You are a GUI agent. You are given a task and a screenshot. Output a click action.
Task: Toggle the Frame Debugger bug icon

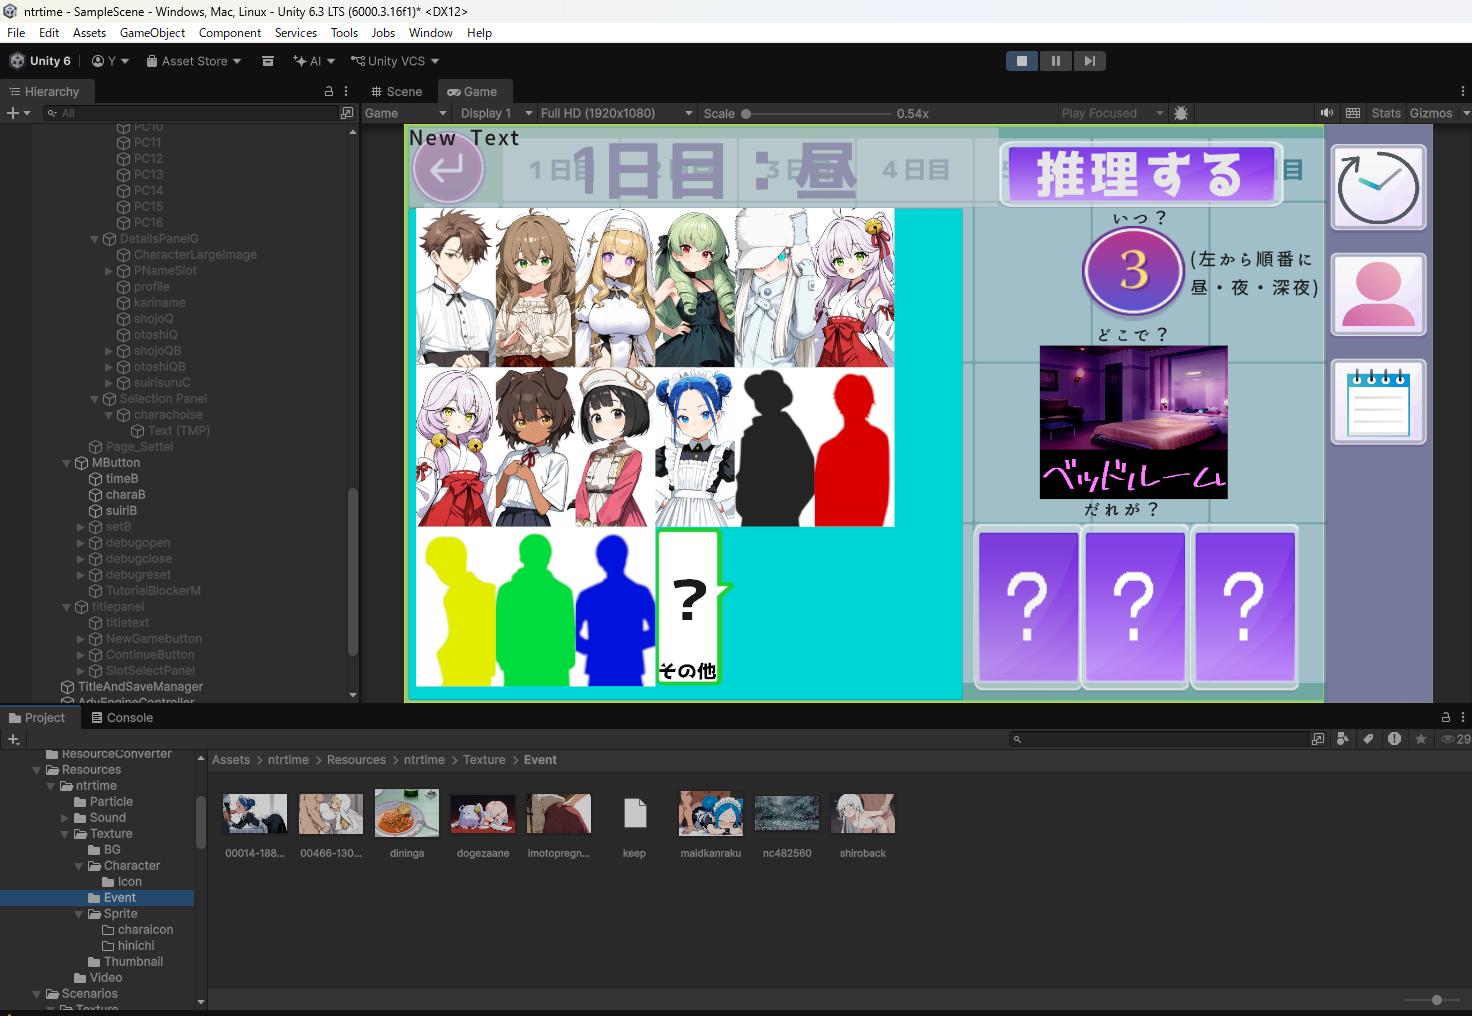point(1181,113)
